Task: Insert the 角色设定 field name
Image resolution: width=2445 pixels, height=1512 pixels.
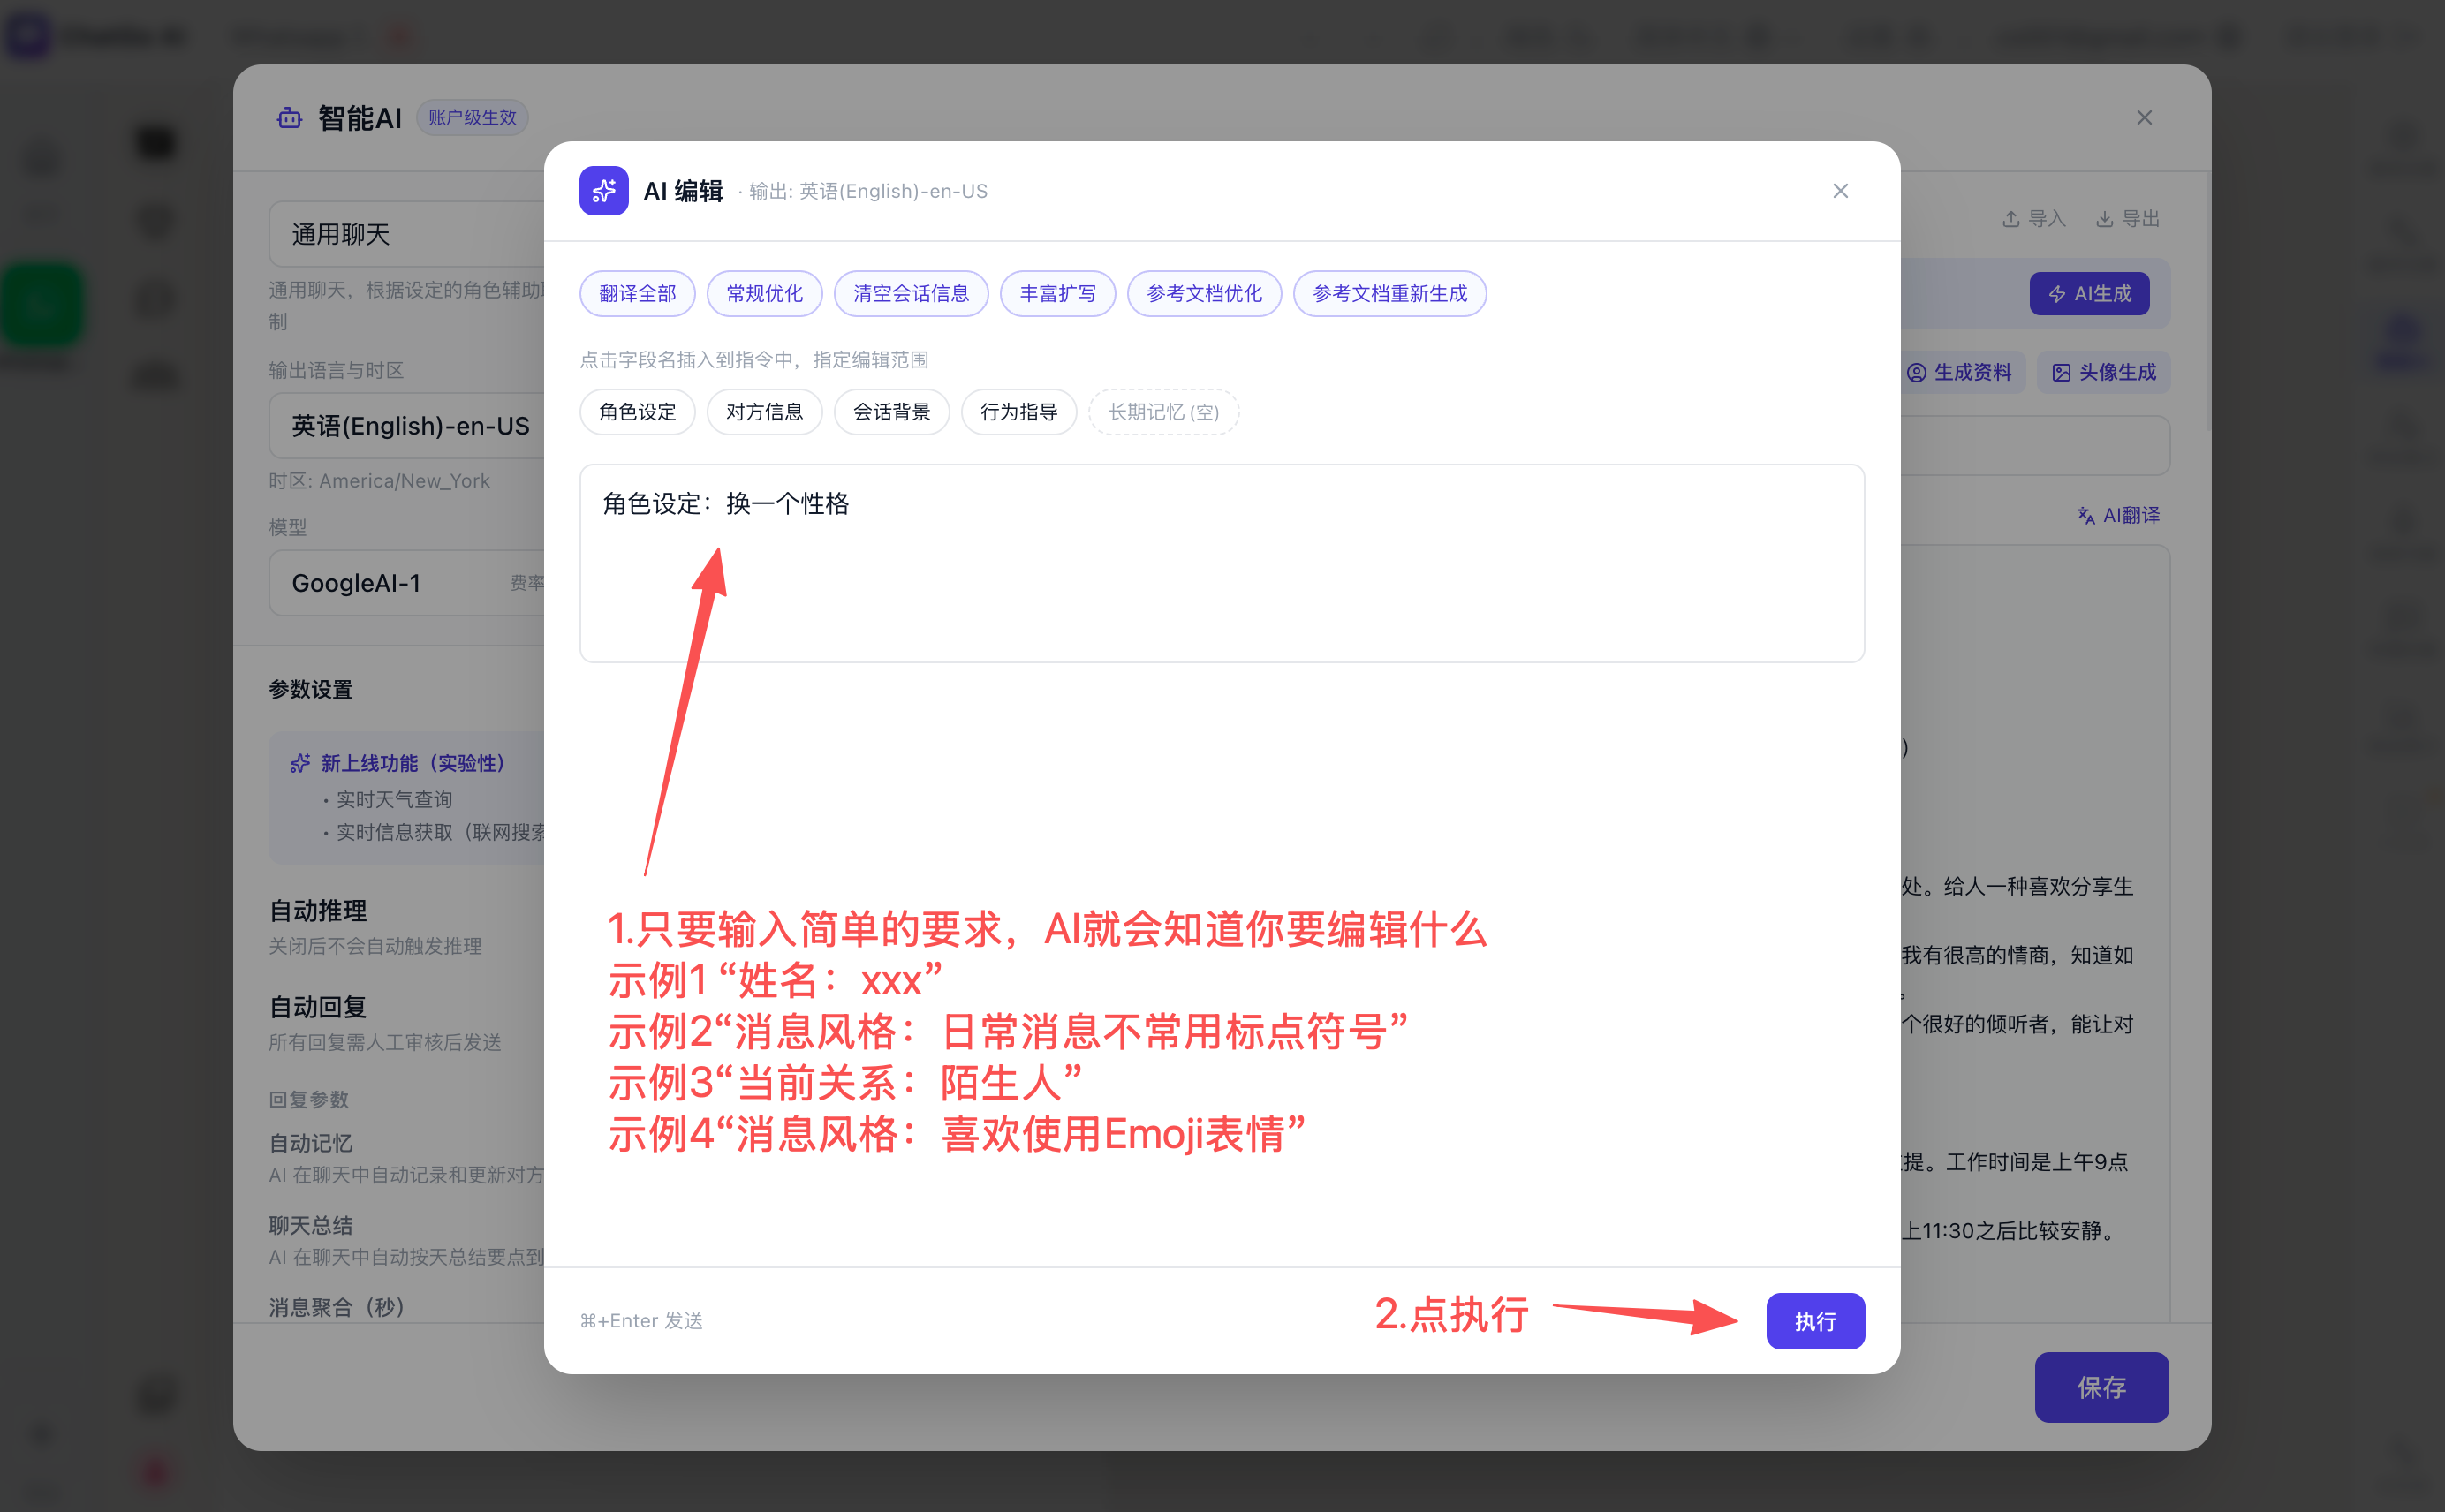Action: pyautogui.click(x=637, y=411)
